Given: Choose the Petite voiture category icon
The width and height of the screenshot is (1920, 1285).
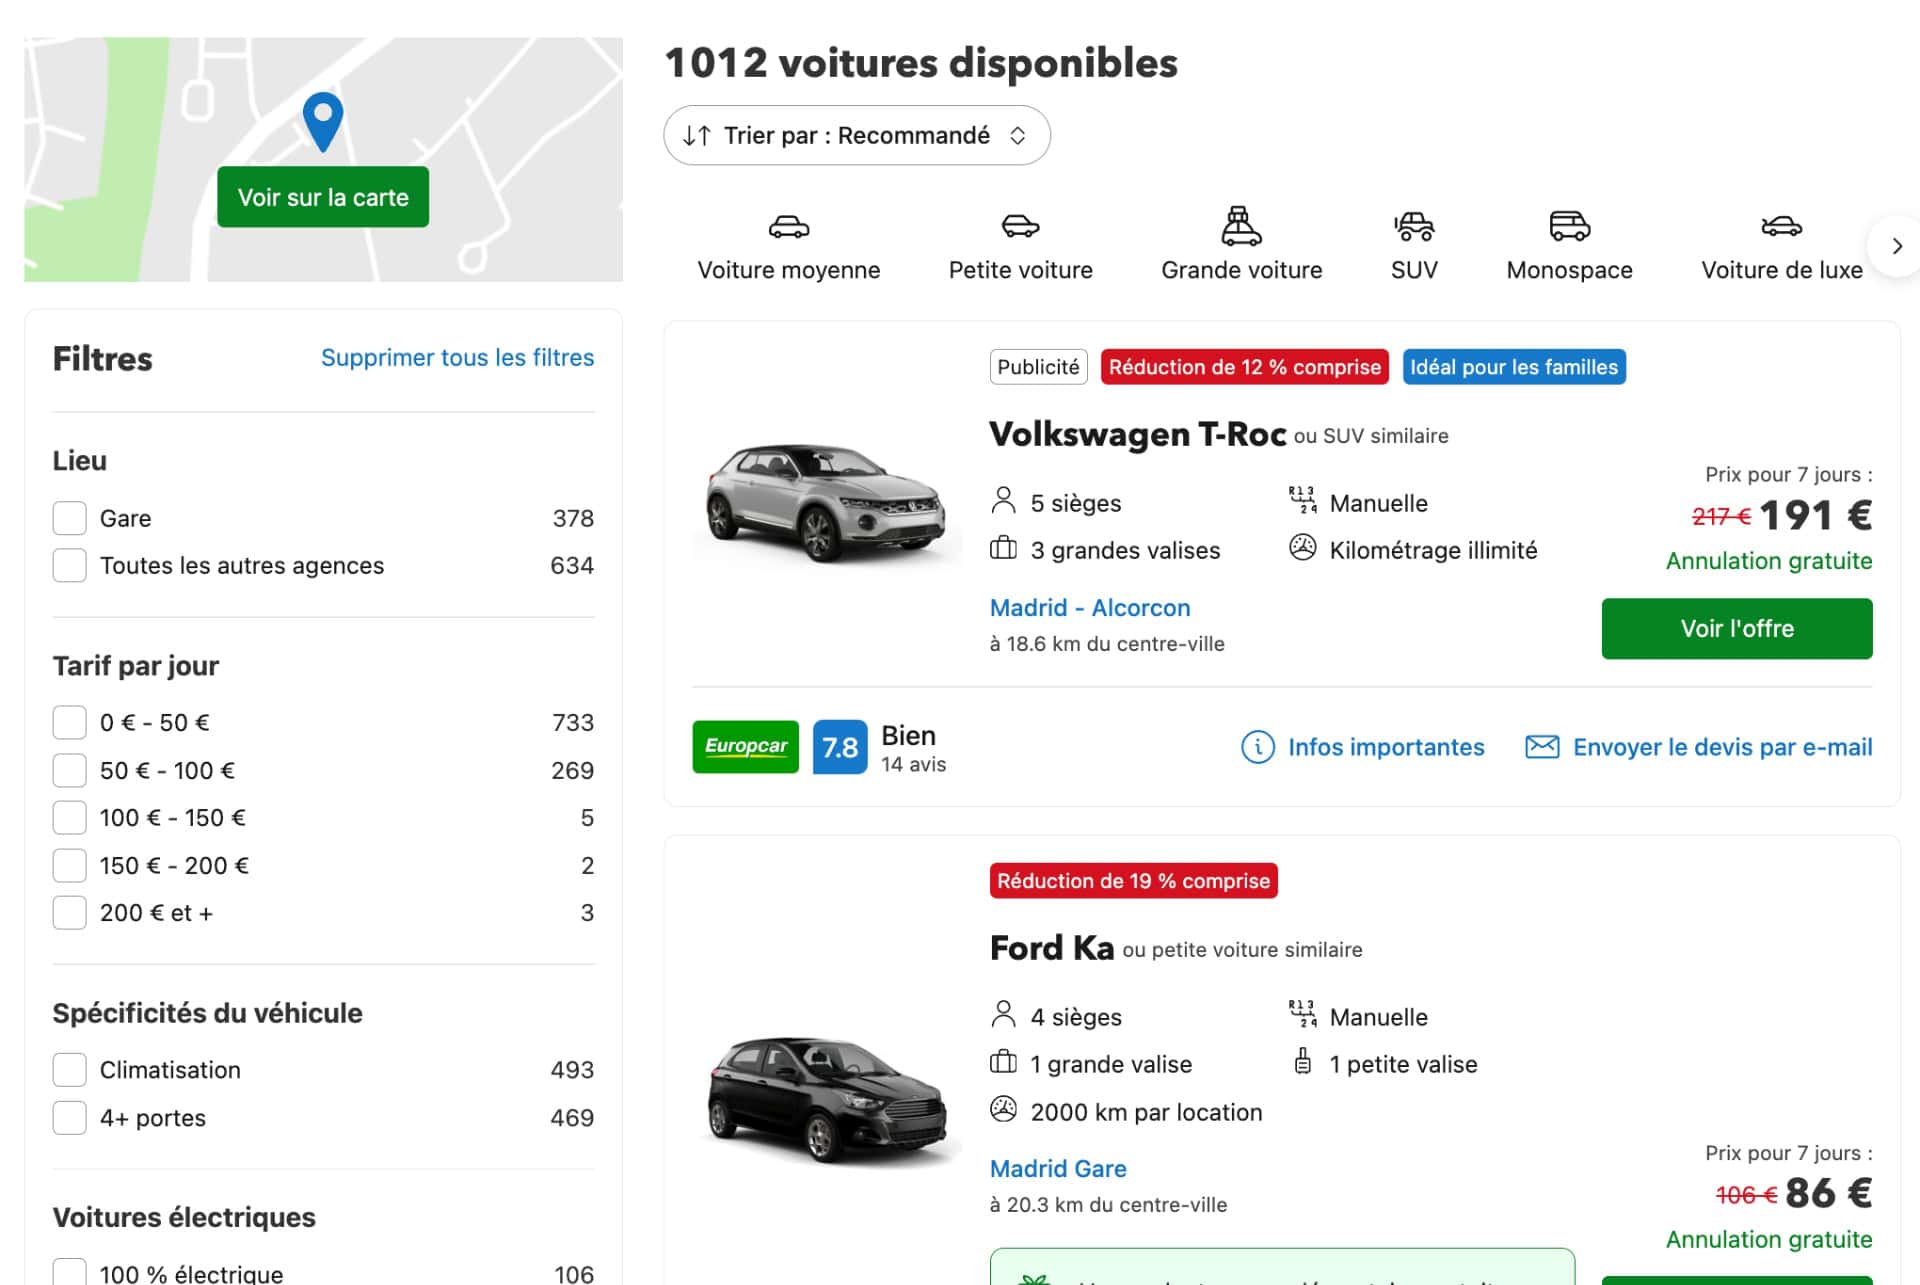Looking at the screenshot, I should tap(1020, 227).
